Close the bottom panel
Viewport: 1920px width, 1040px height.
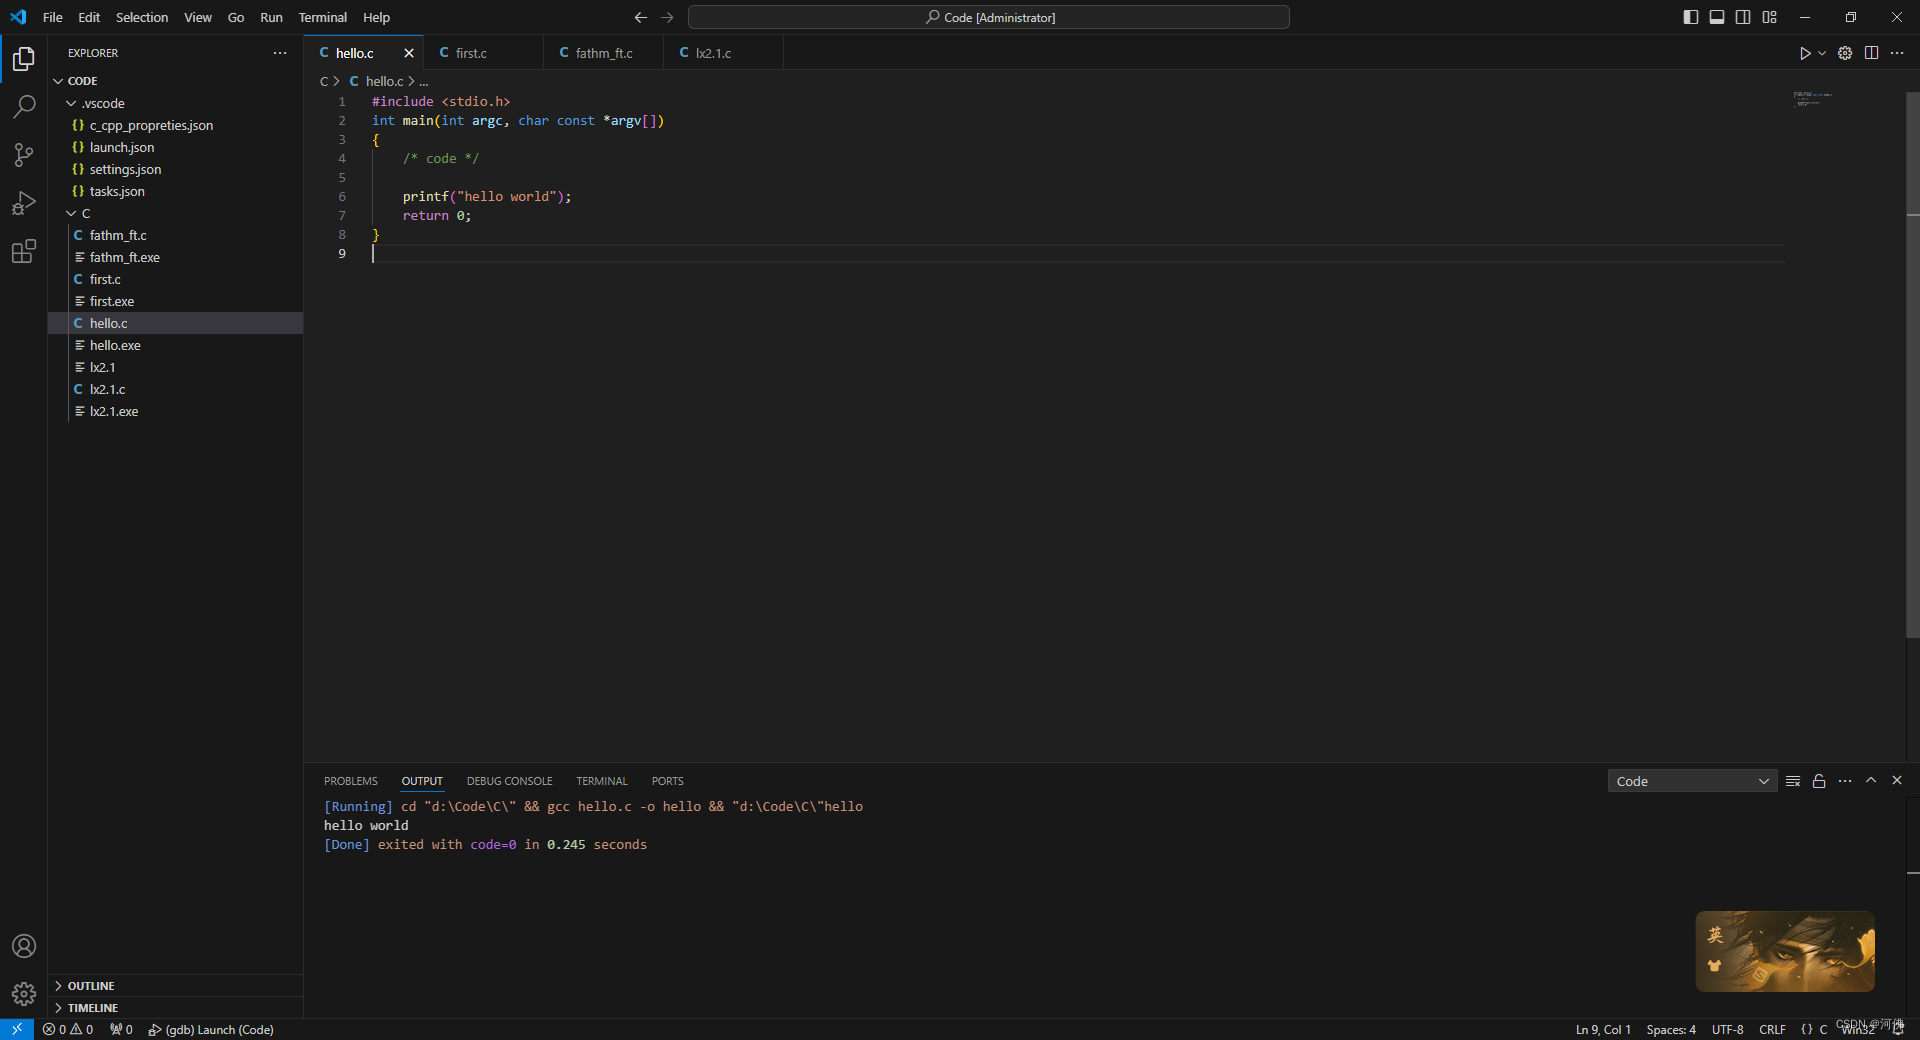[x=1897, y=780]
